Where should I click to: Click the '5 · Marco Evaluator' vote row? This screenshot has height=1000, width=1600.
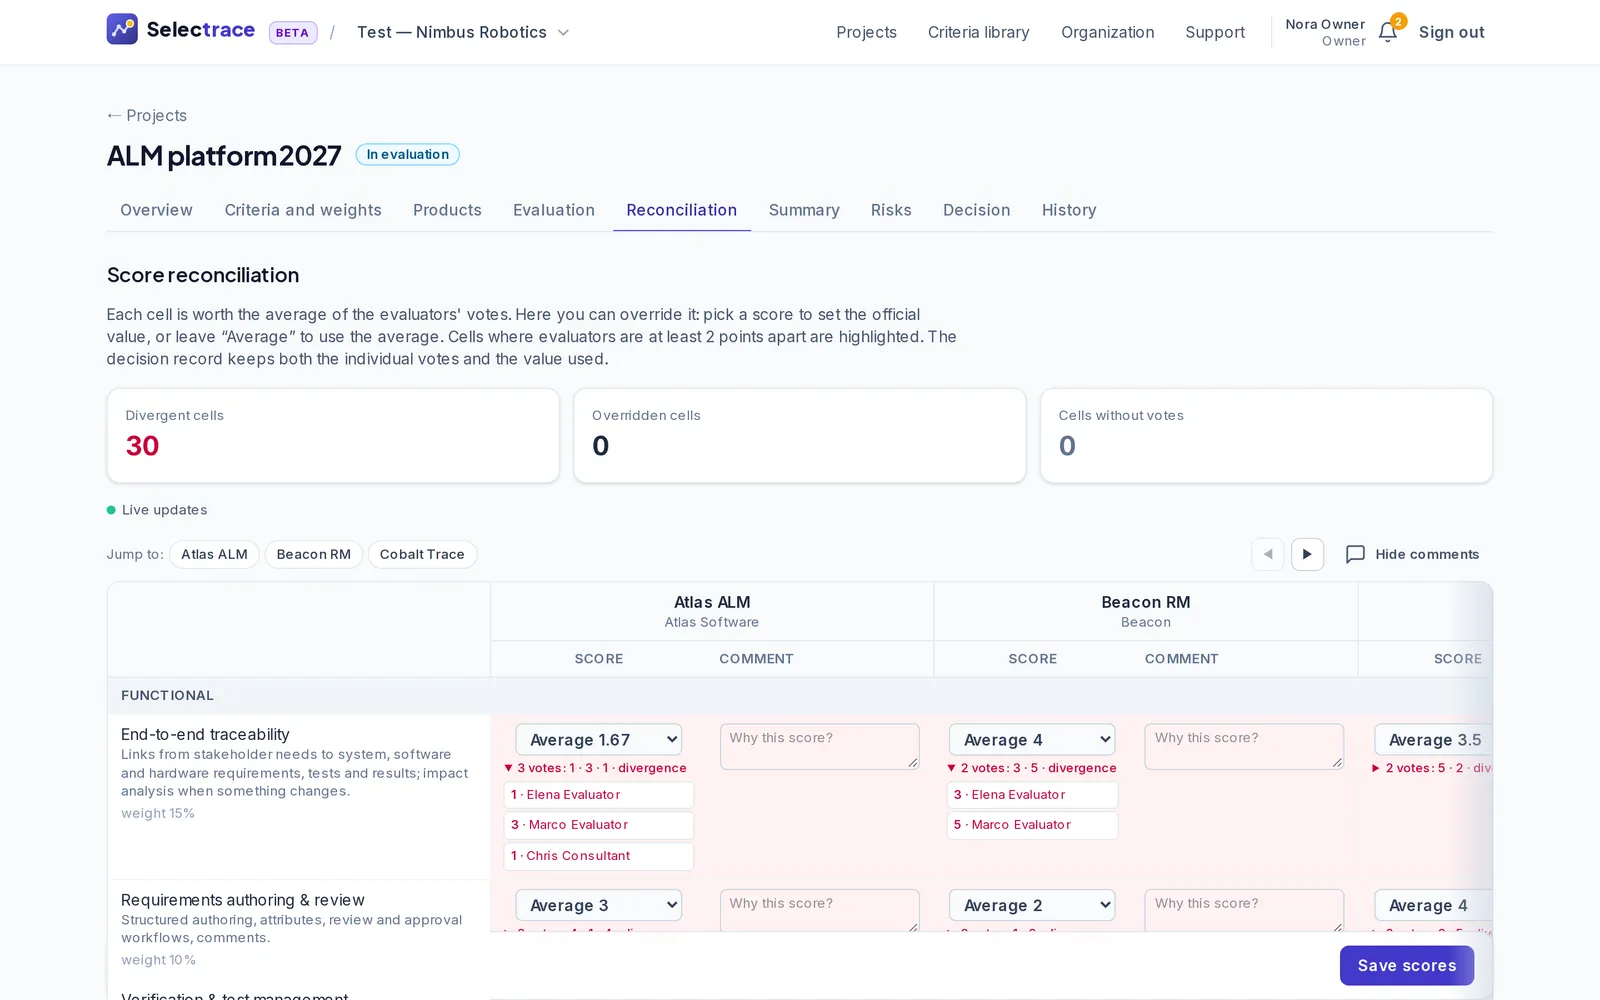pyautogui.click(x=1032, y=825)
